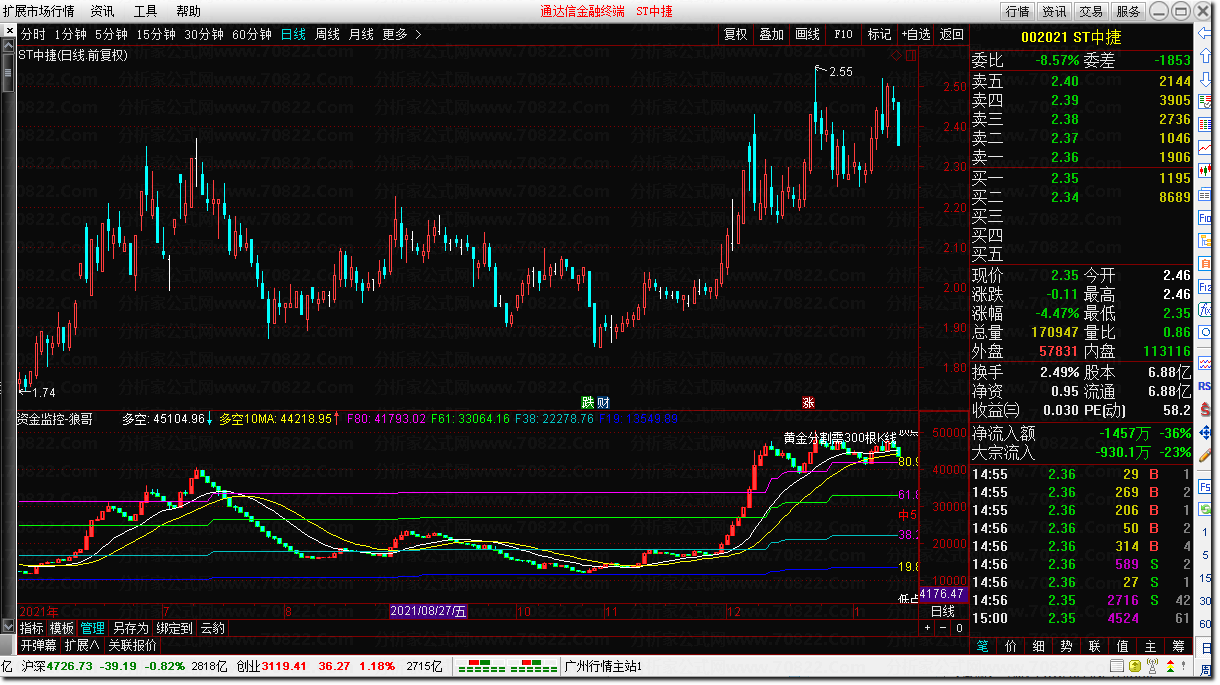Click the 2021/08/27/五 date marker on timeline
Image resolution: width=1220 pixels, height=685 pixels.
click(428, 611)
